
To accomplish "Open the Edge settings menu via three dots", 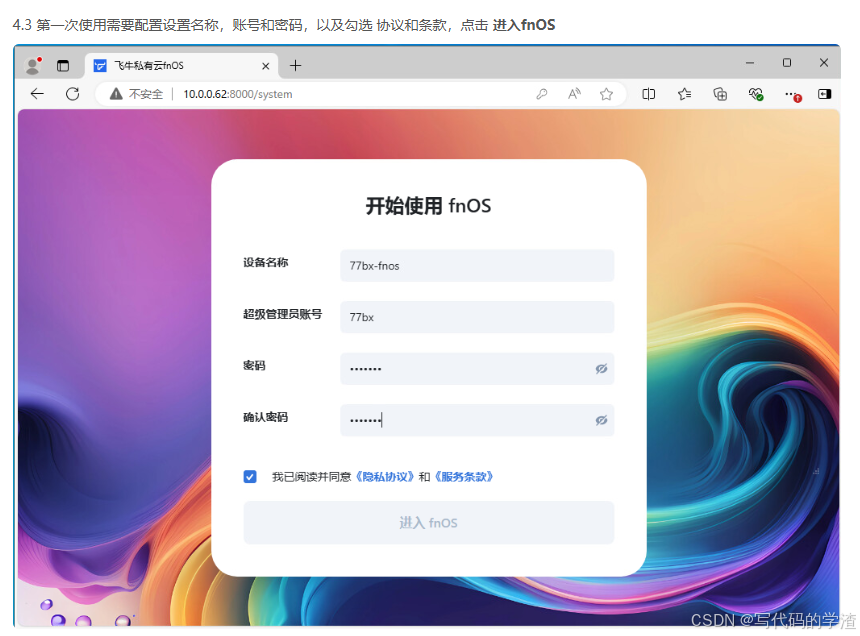I will 790,93.
